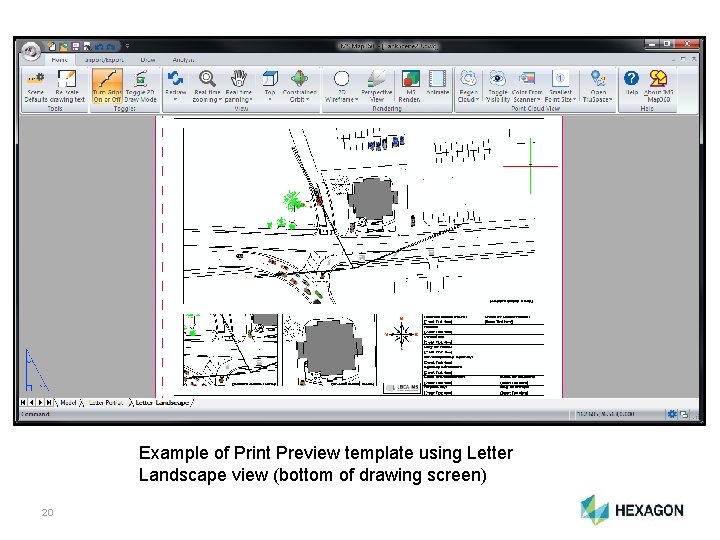Activate Real time zooming magnifier

tap(207, 86)
